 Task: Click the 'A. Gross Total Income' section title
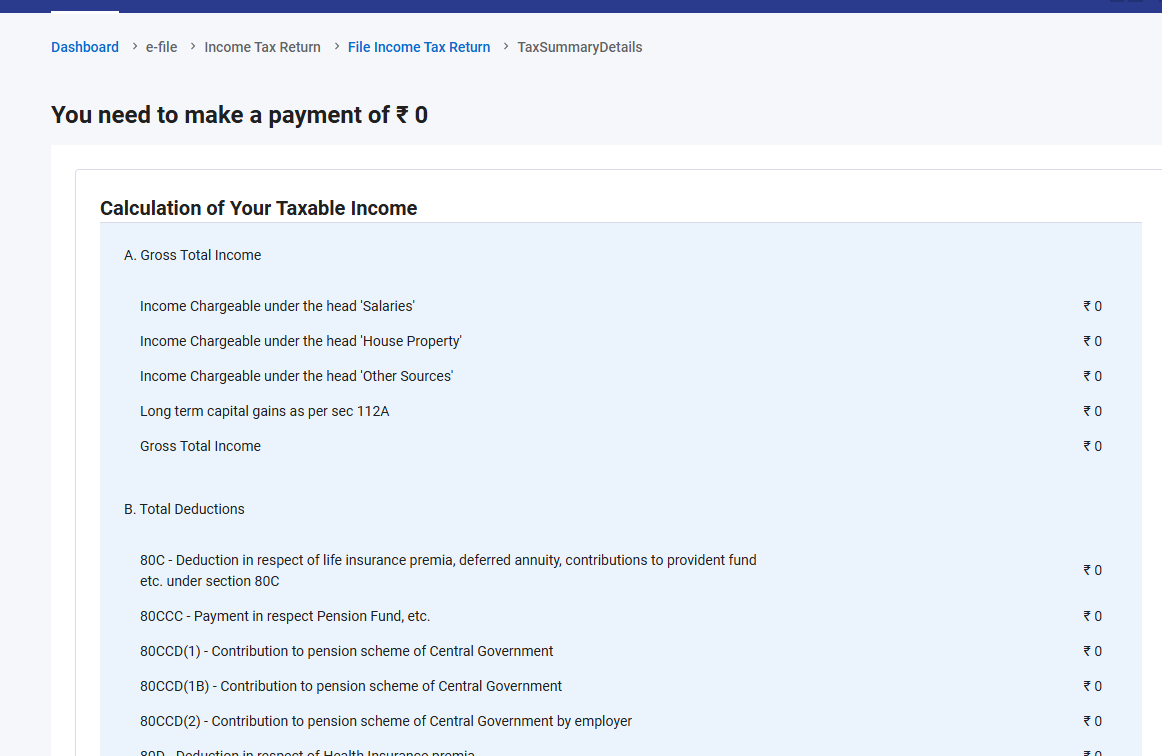(192, 255)
